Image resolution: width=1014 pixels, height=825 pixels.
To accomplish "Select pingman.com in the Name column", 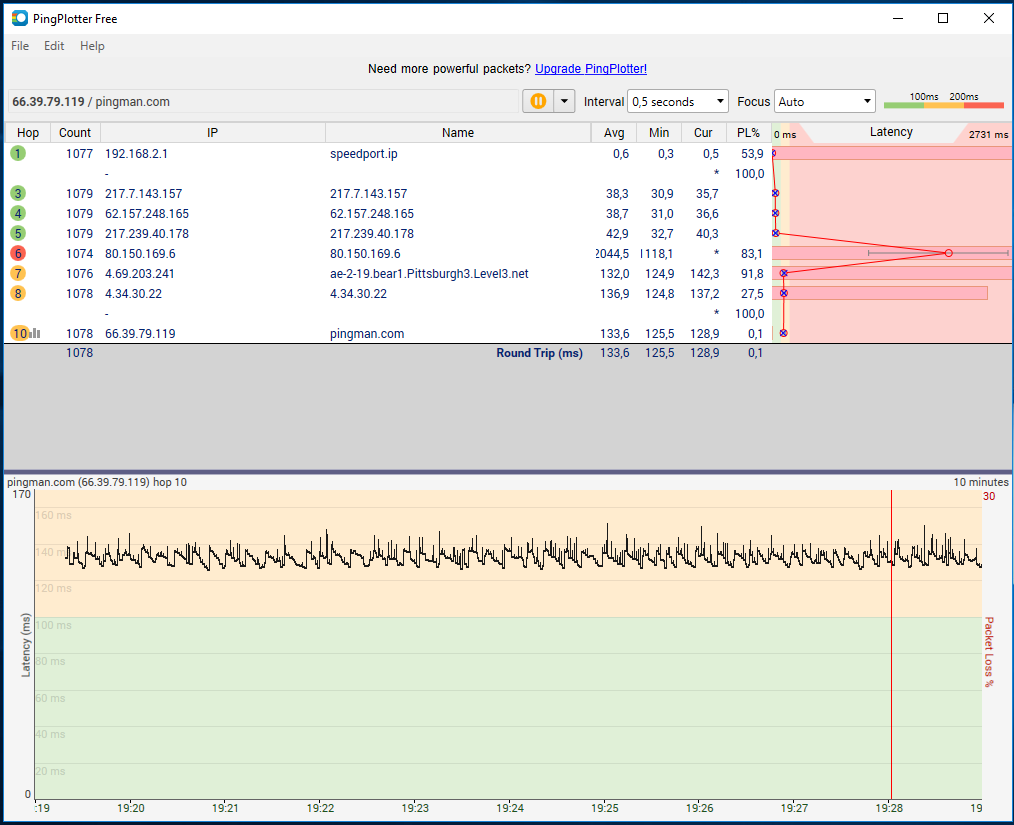I will (367, 334).
